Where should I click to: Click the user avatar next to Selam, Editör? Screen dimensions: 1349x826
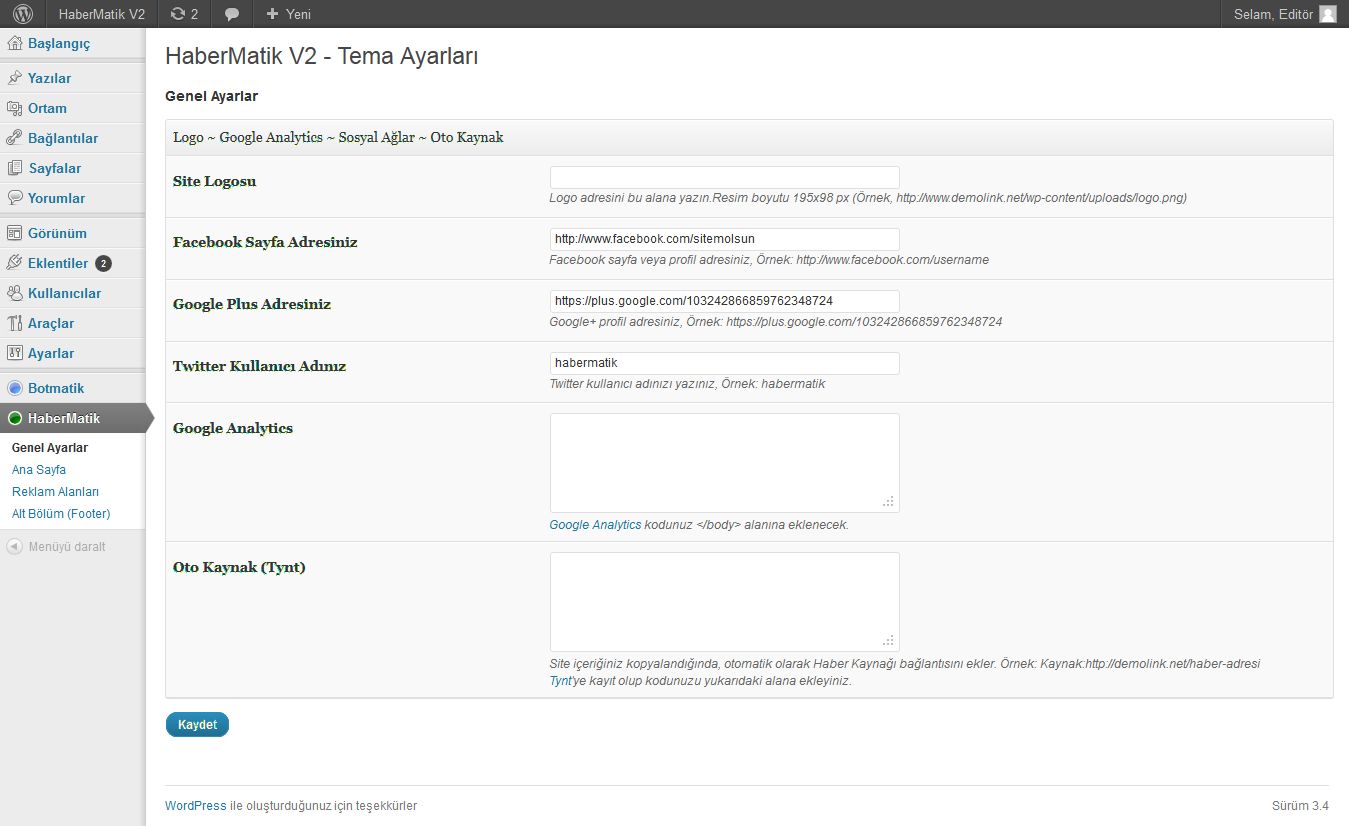pyautogui.click(x=1328, y=14)
